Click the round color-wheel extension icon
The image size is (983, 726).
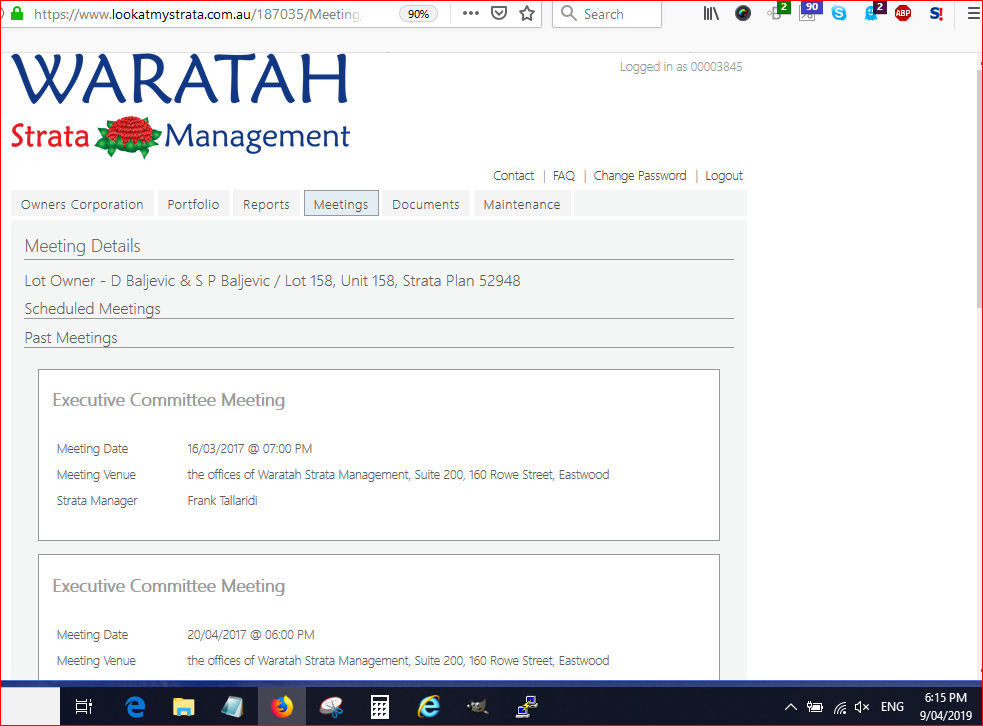(x=743, y=13)
